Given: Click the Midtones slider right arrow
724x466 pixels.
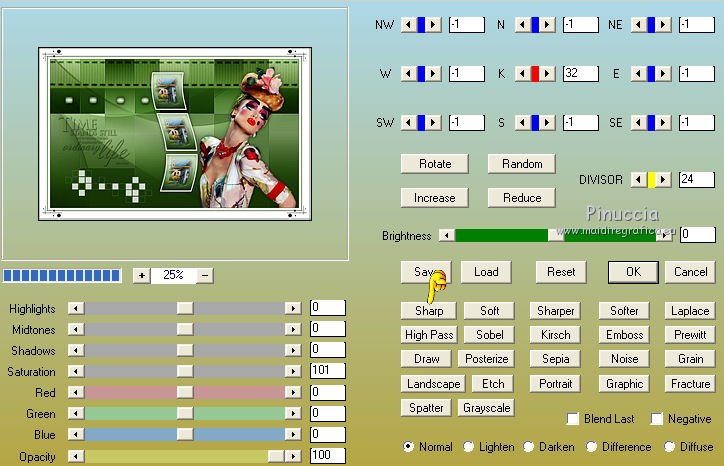Looking at the screenshot, I should [293, 329].
